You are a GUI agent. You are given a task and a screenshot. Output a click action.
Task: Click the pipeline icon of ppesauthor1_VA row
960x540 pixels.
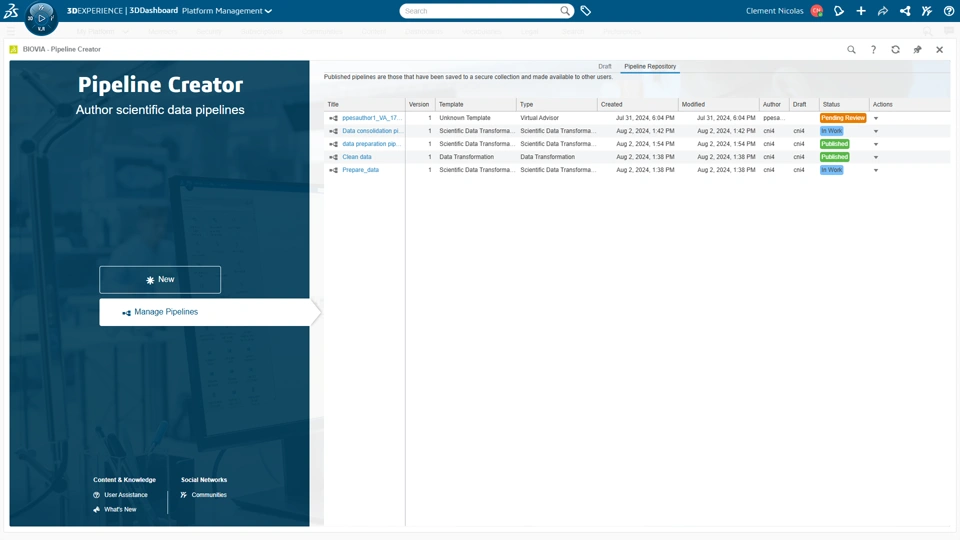(x=334, y=118)
